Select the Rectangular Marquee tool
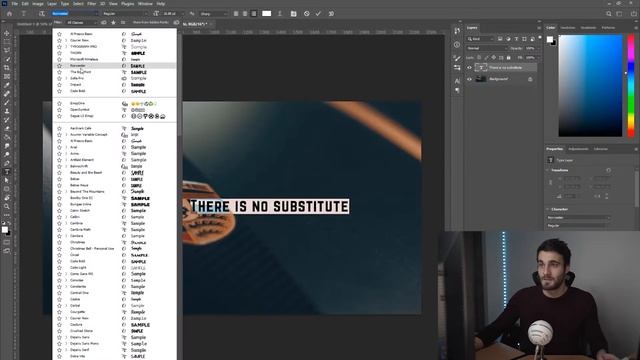The image size is (640, 360). click(7, 42)
